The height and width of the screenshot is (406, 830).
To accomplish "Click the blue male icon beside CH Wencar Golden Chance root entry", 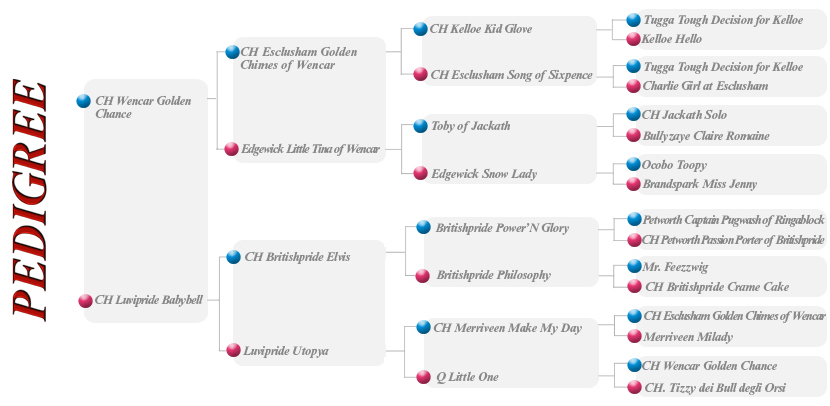I will point(84,101).
